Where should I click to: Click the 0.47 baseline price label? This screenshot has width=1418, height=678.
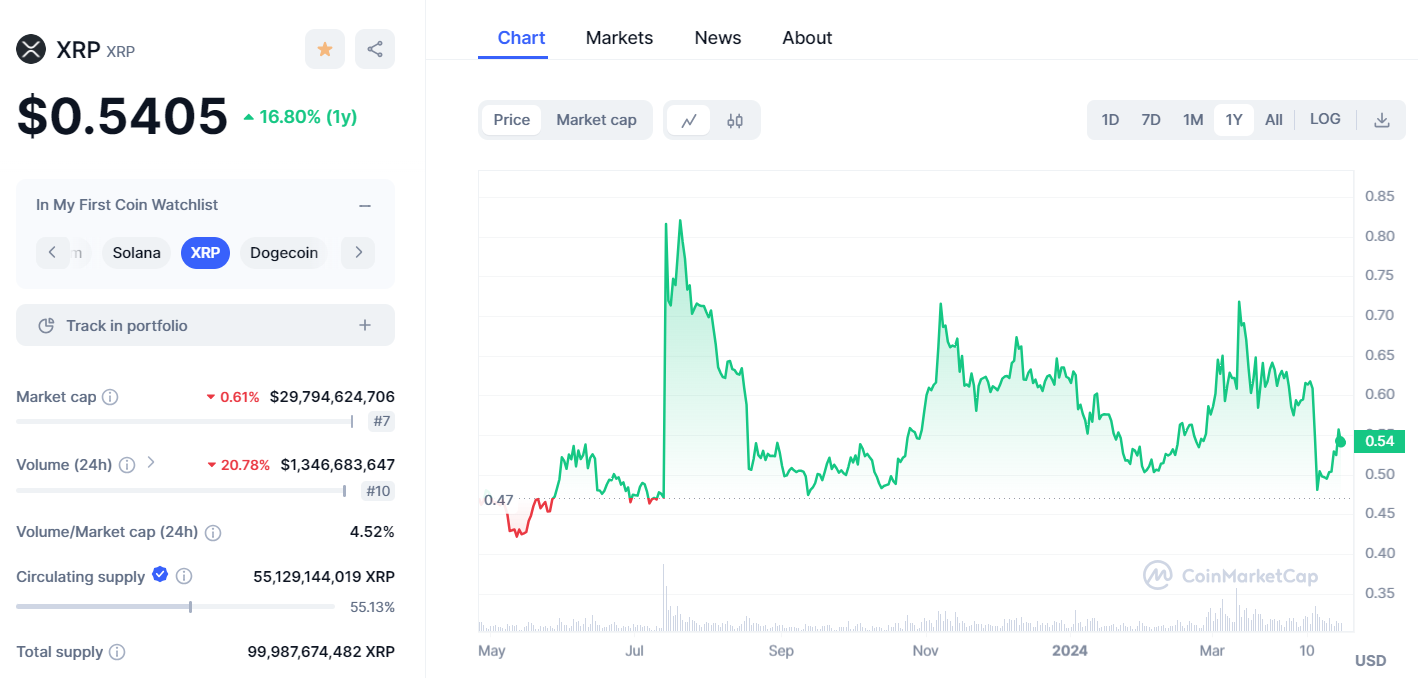[x=498, y=500]
